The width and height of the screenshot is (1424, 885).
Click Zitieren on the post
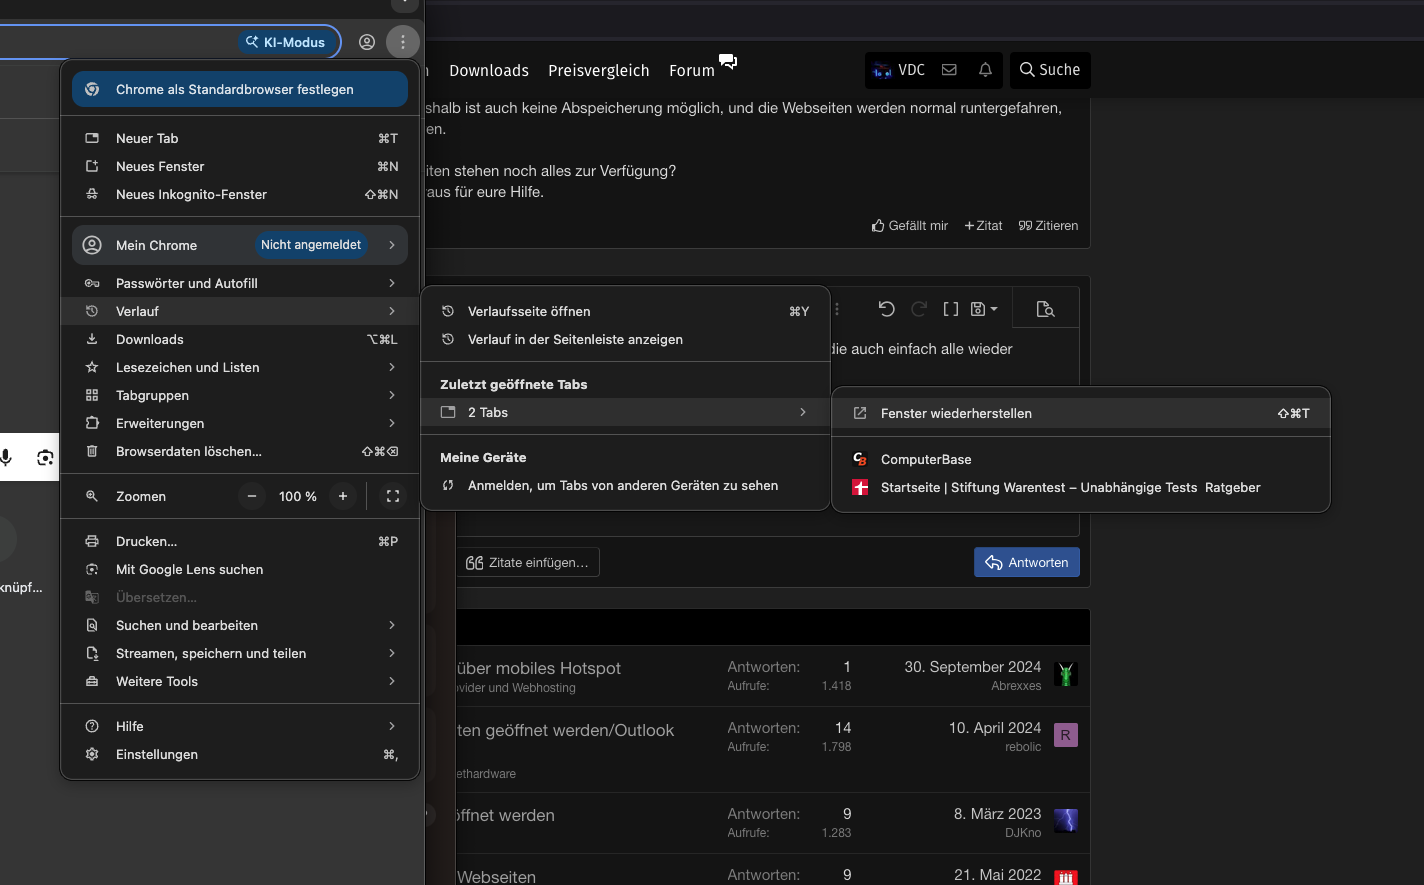pos(1048,225)
